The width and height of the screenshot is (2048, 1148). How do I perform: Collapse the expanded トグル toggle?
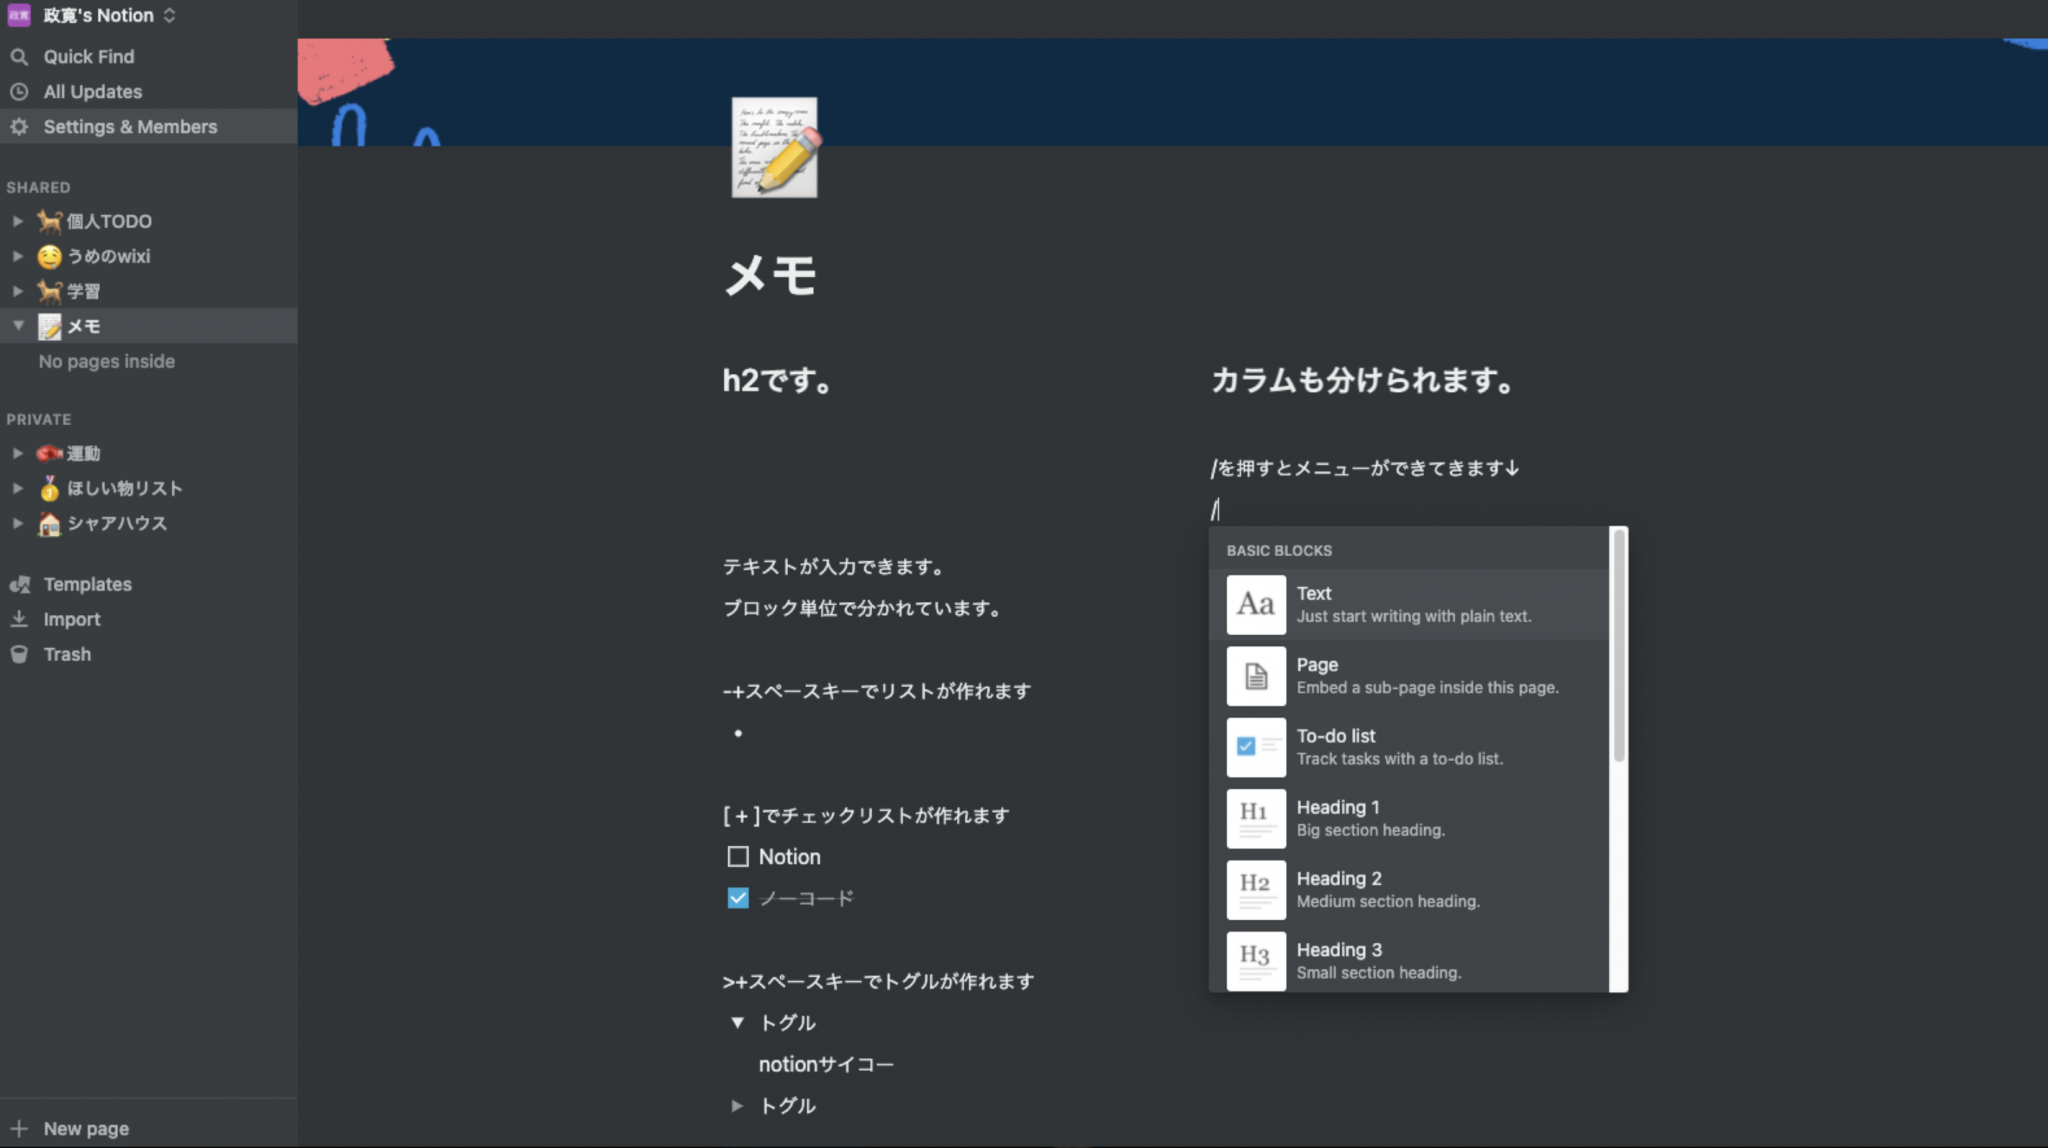(737, 1022)
